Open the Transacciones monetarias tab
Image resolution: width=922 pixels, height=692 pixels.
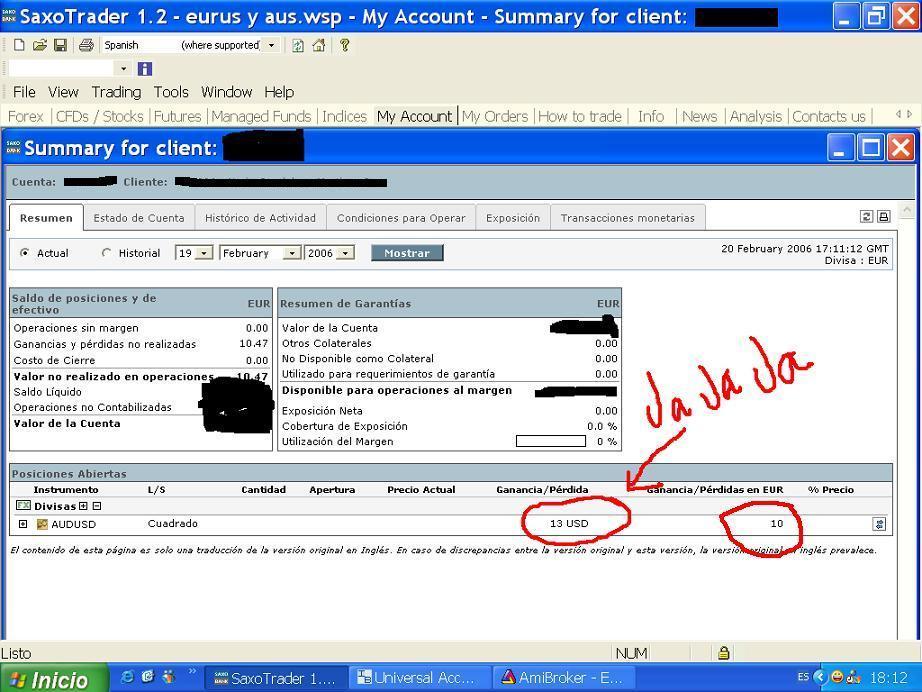(x=627, y=218)
